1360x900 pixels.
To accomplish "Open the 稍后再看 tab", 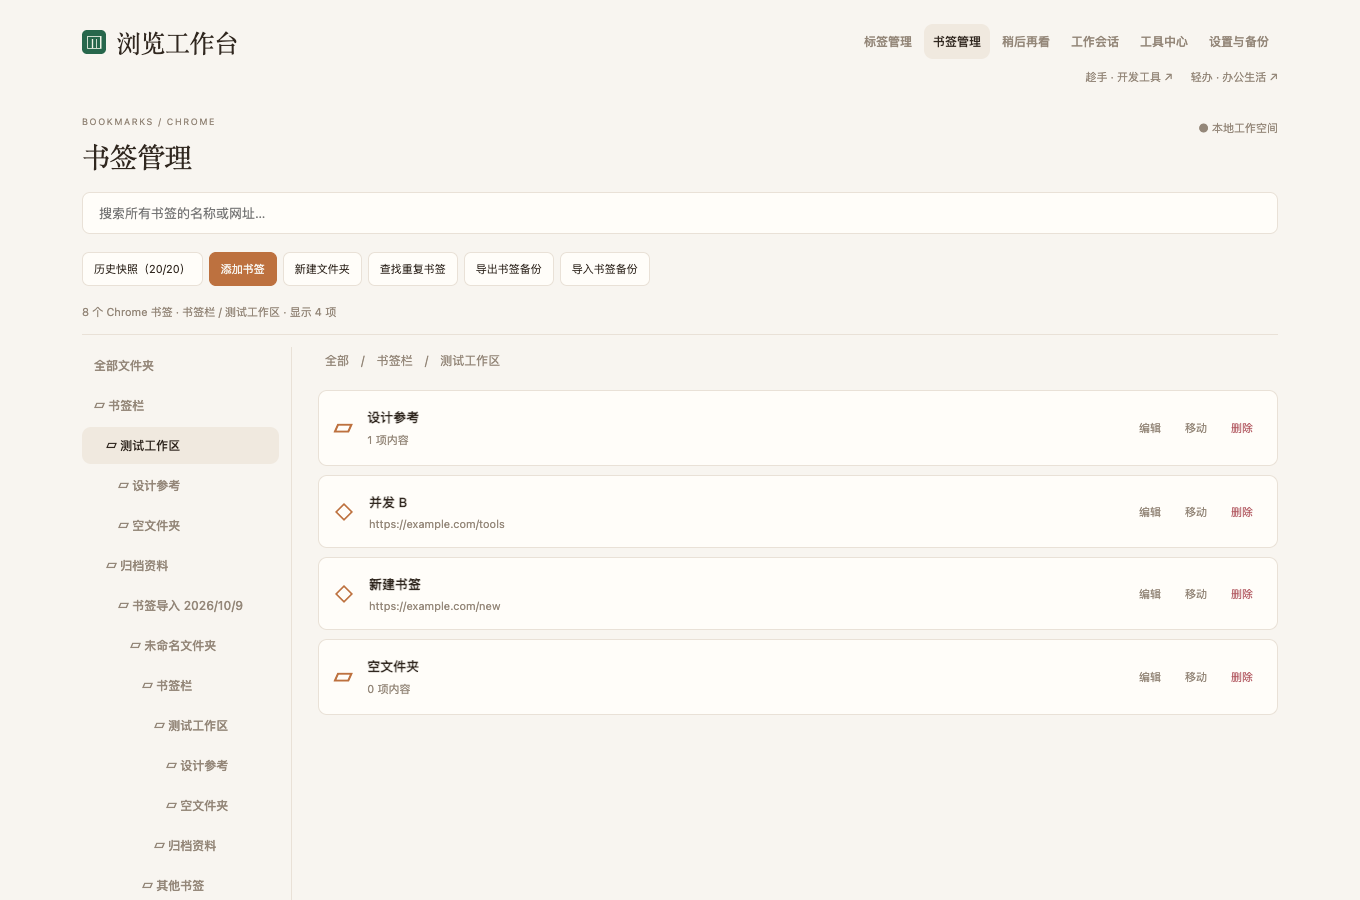I will click(1026, 42).
